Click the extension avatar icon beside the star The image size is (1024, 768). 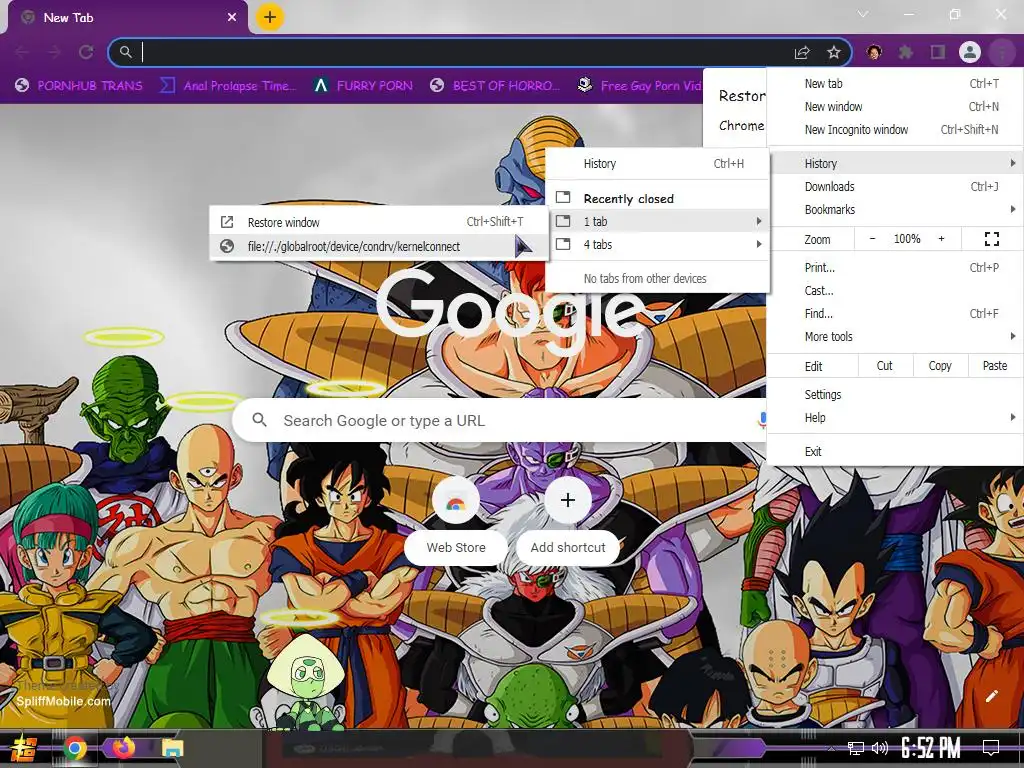click(x=874, y=52)
